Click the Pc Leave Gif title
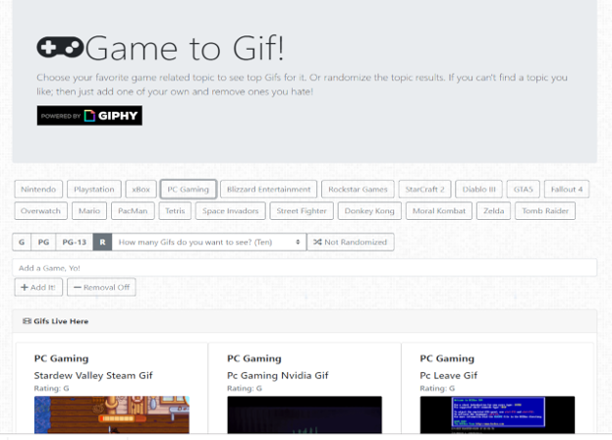The image size is (612, 440). 448,376
